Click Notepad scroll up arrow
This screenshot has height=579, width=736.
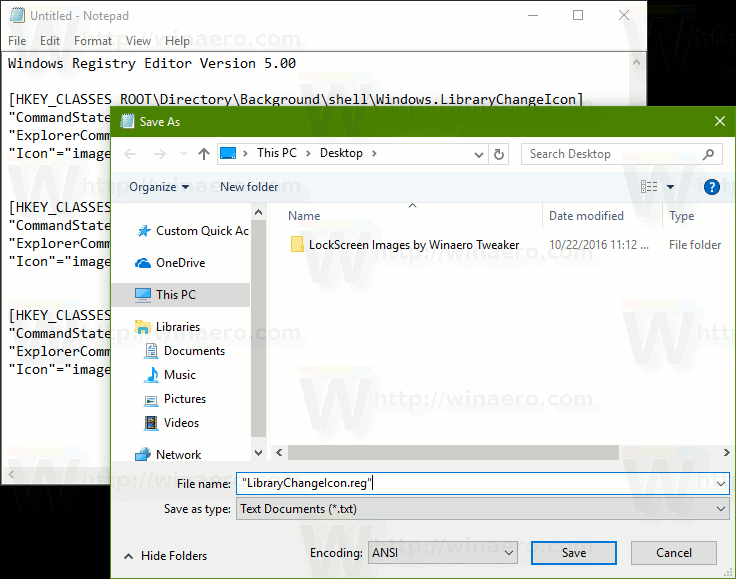coord(636,62)
